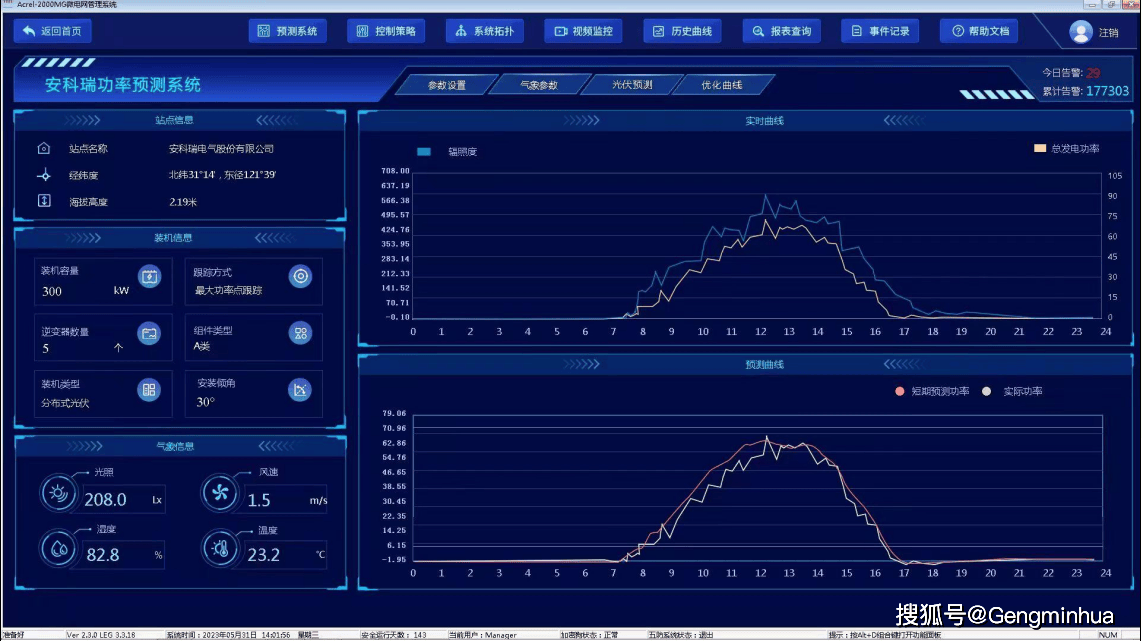Click the 组件类型 module type icon
This screenshot has width=1142, height=641.
(300, 334)
